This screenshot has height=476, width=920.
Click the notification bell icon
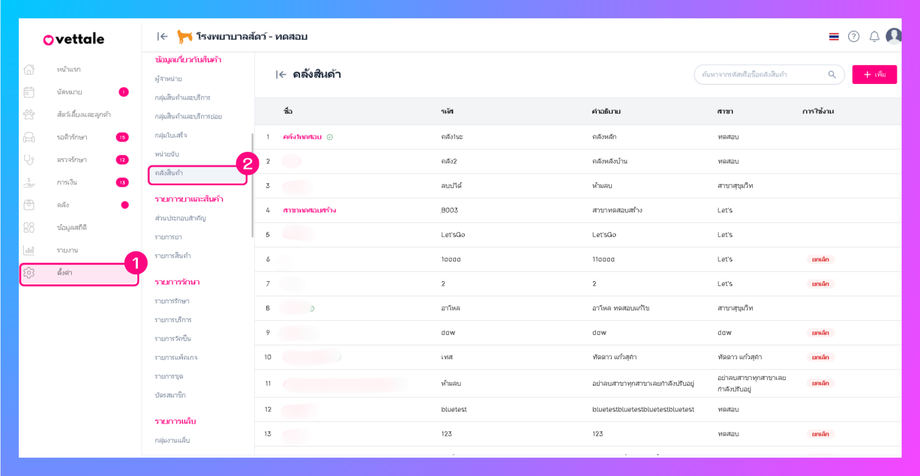coord(874,37)
